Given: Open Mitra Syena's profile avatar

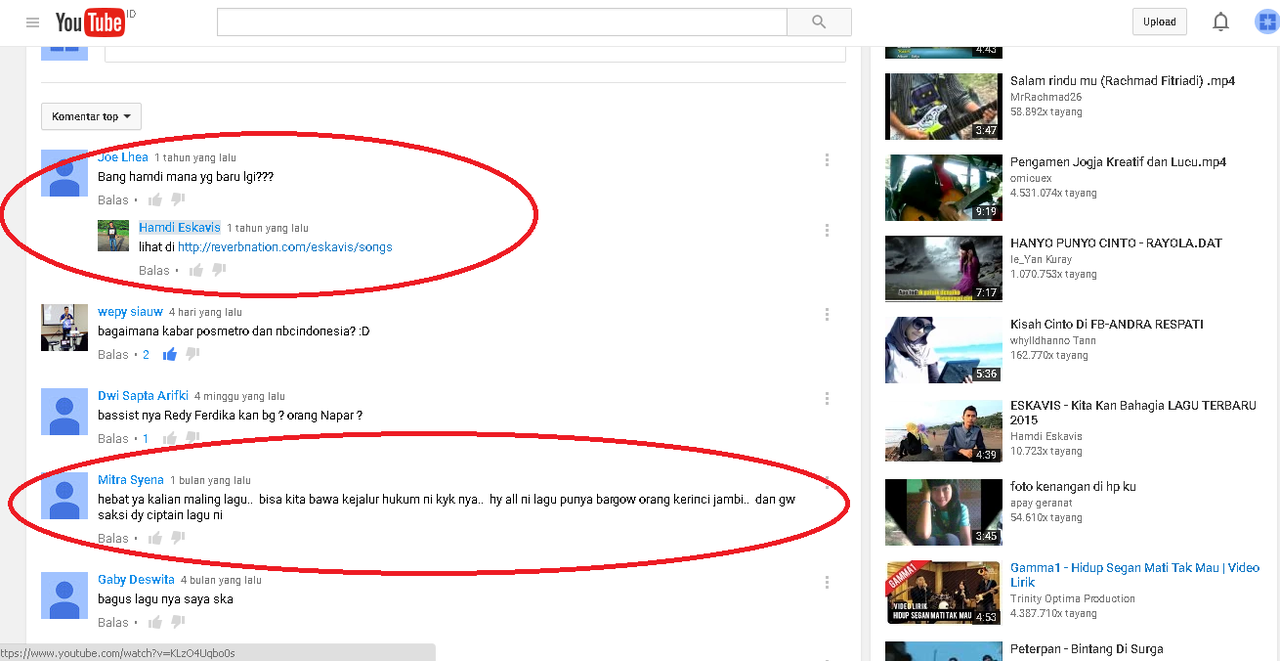Looking at the screenshot, I should click(x=65, y=496).
